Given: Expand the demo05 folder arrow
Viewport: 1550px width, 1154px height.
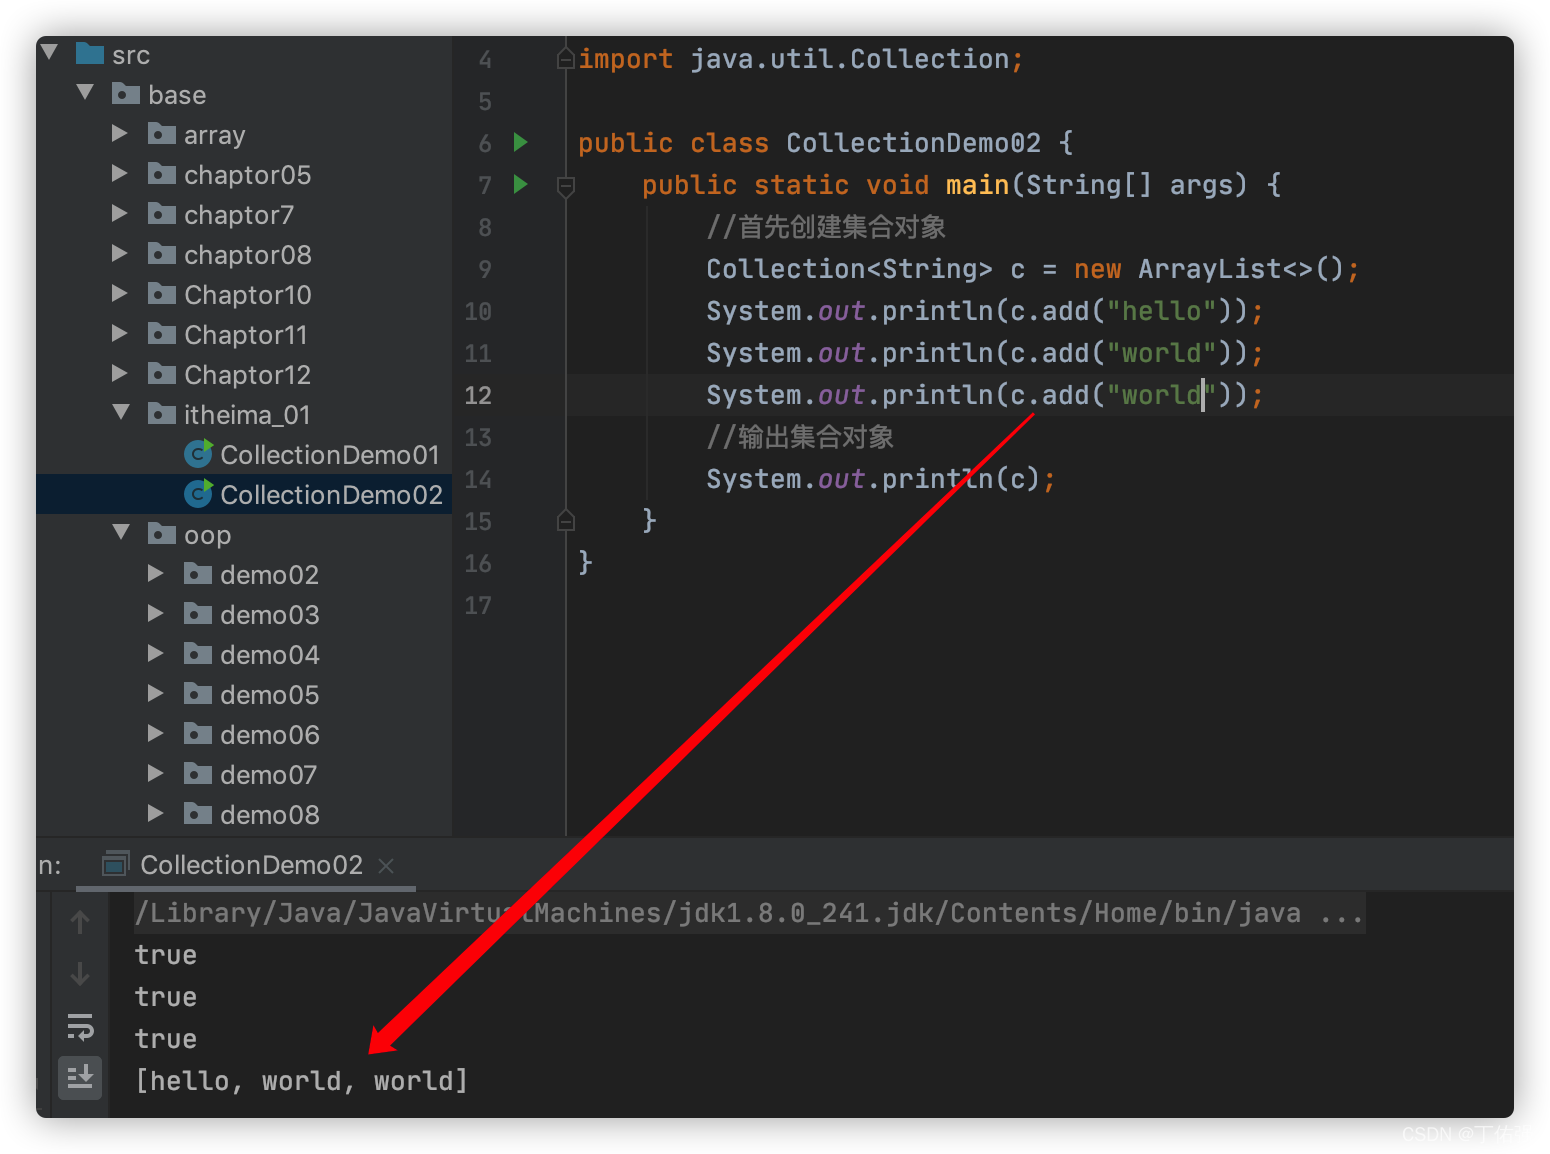Looking at the screenshot, I should (x=156, y=693).
